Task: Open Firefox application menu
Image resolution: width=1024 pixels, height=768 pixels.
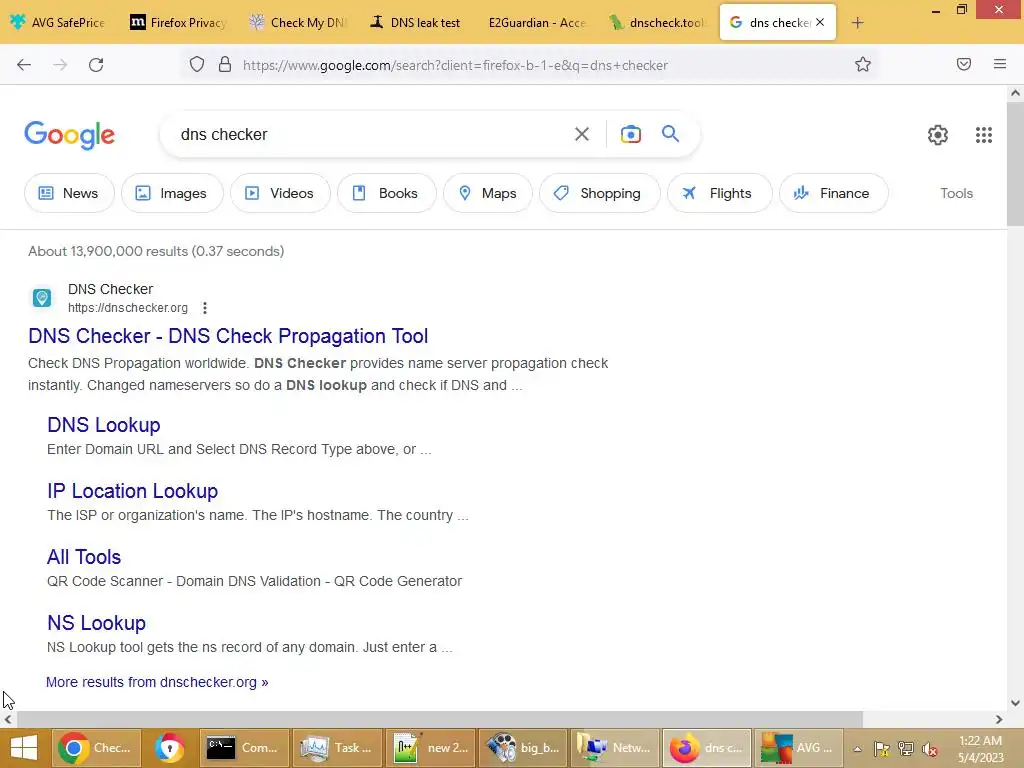Action: (x=1000, y=64)
